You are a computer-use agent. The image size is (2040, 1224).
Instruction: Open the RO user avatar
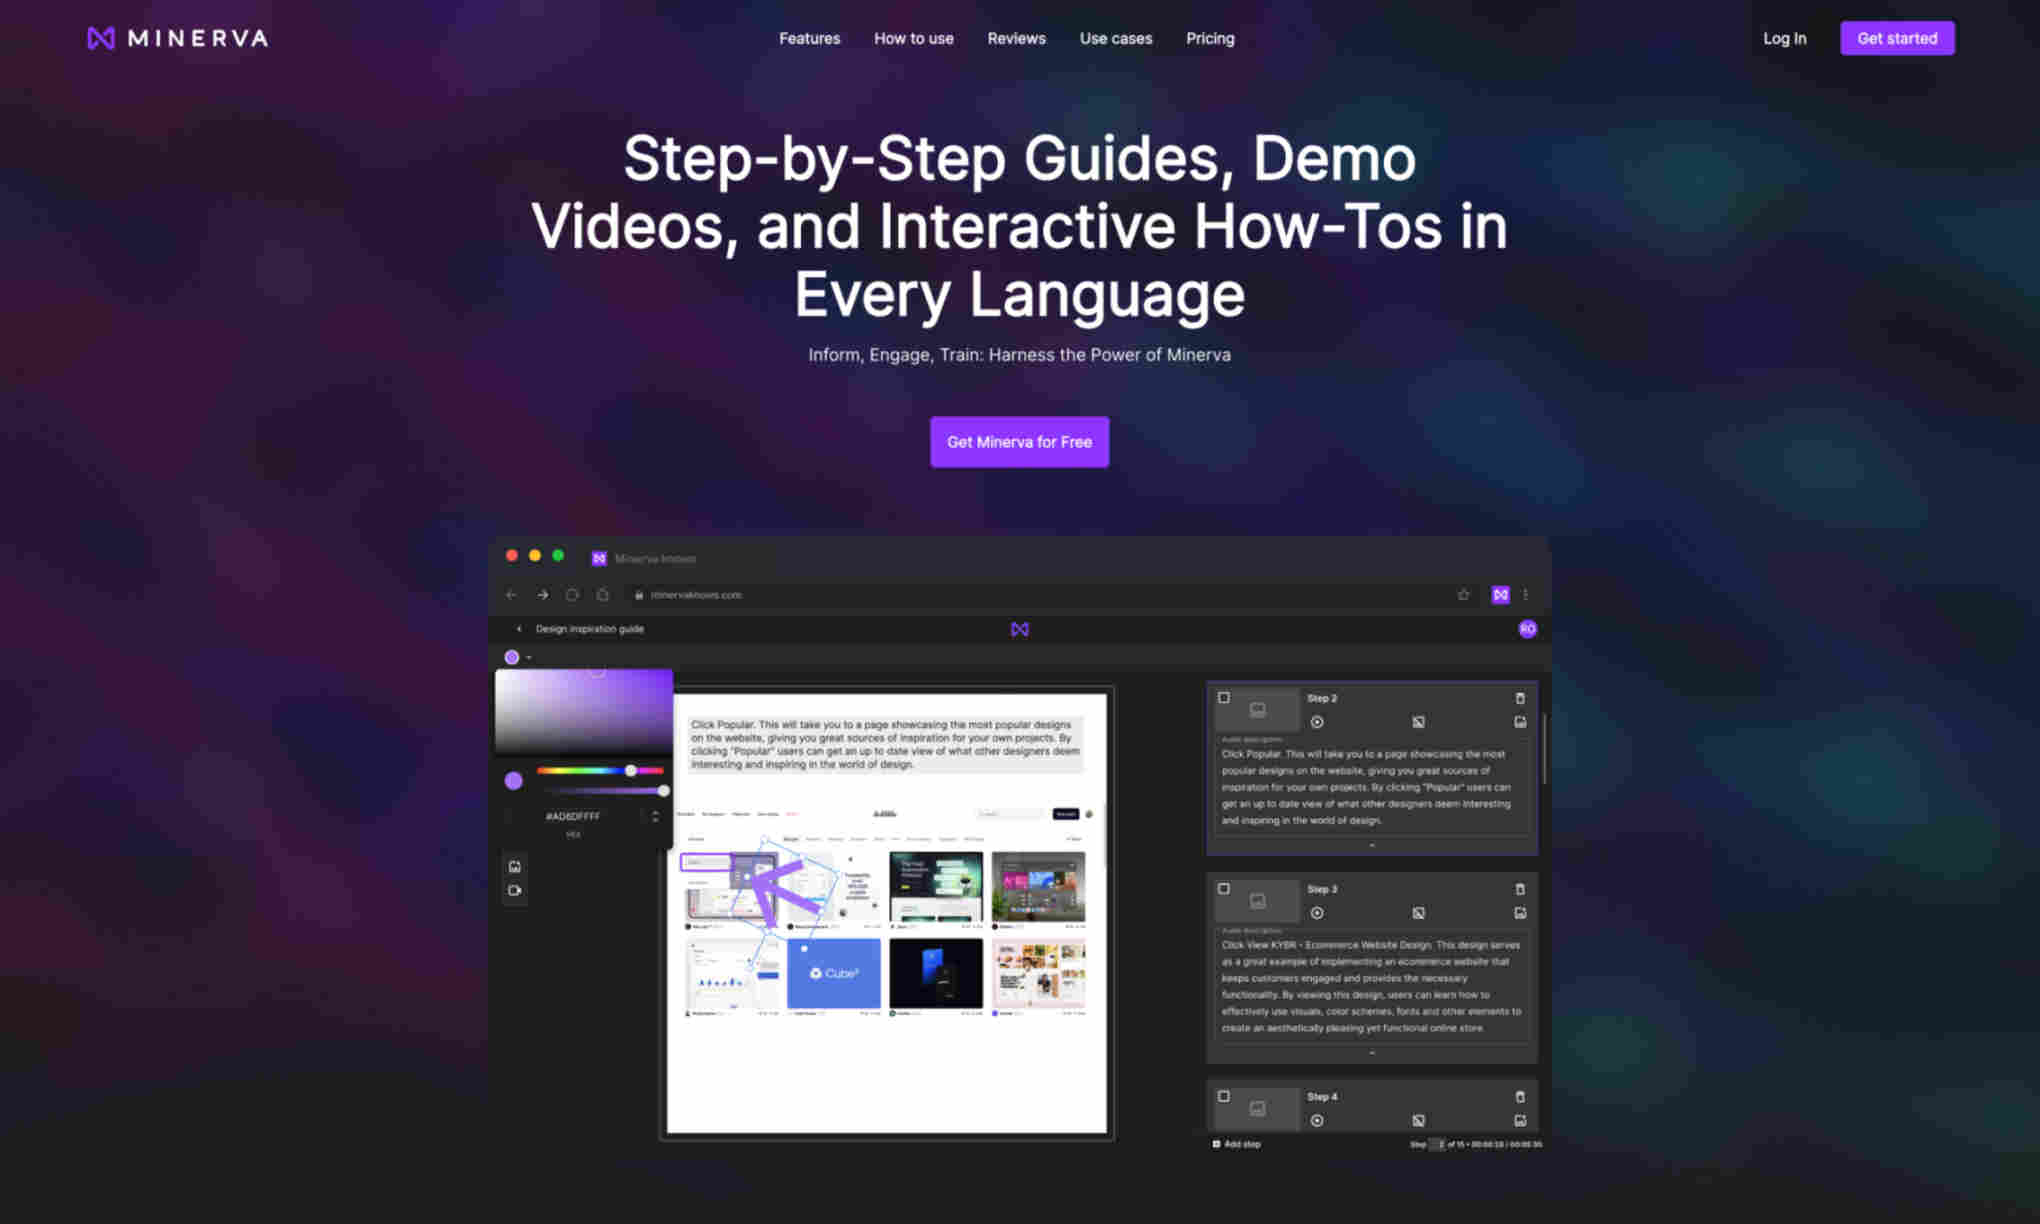pos(1527,629)
